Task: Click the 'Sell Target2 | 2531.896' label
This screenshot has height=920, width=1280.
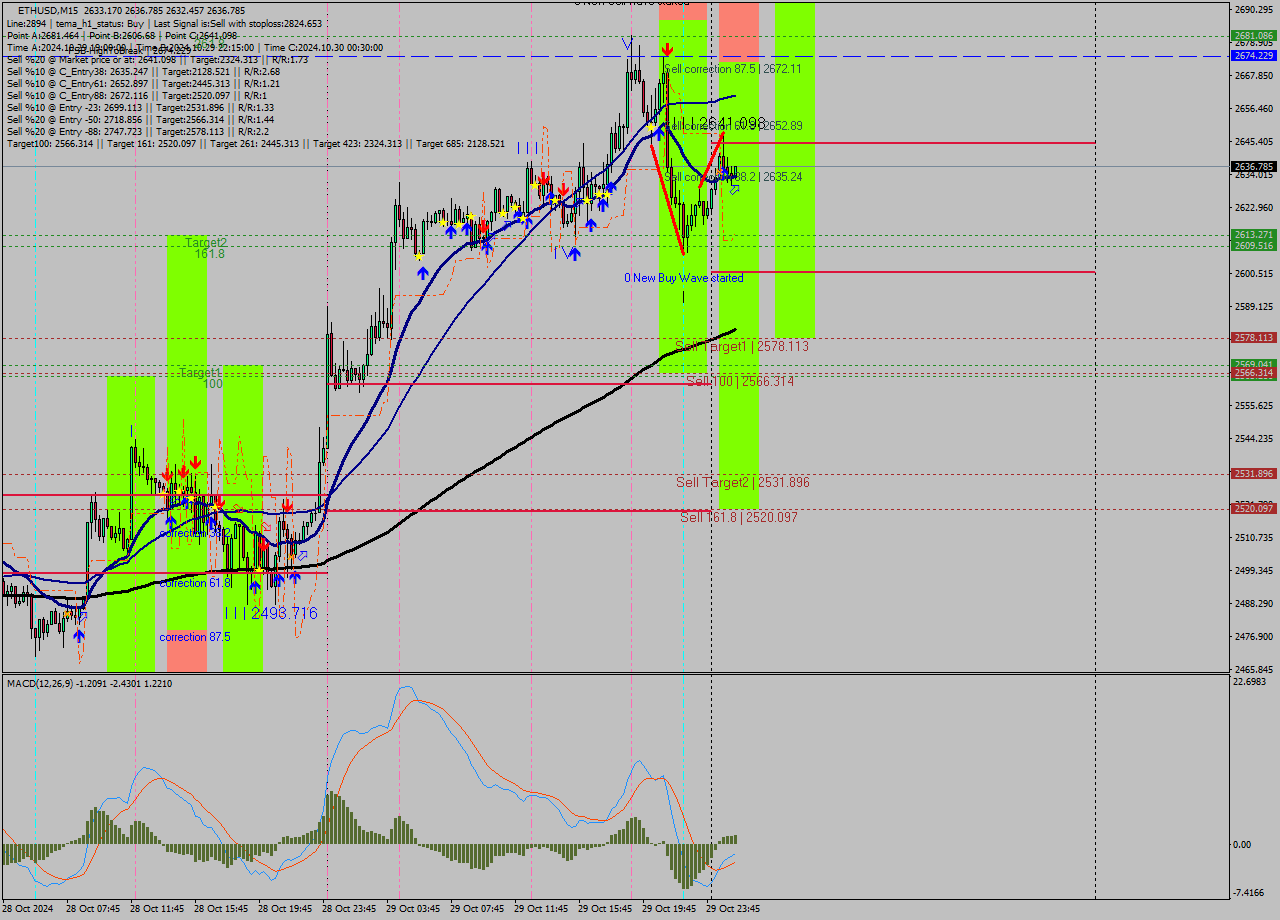Action: [x=743, y=482]
